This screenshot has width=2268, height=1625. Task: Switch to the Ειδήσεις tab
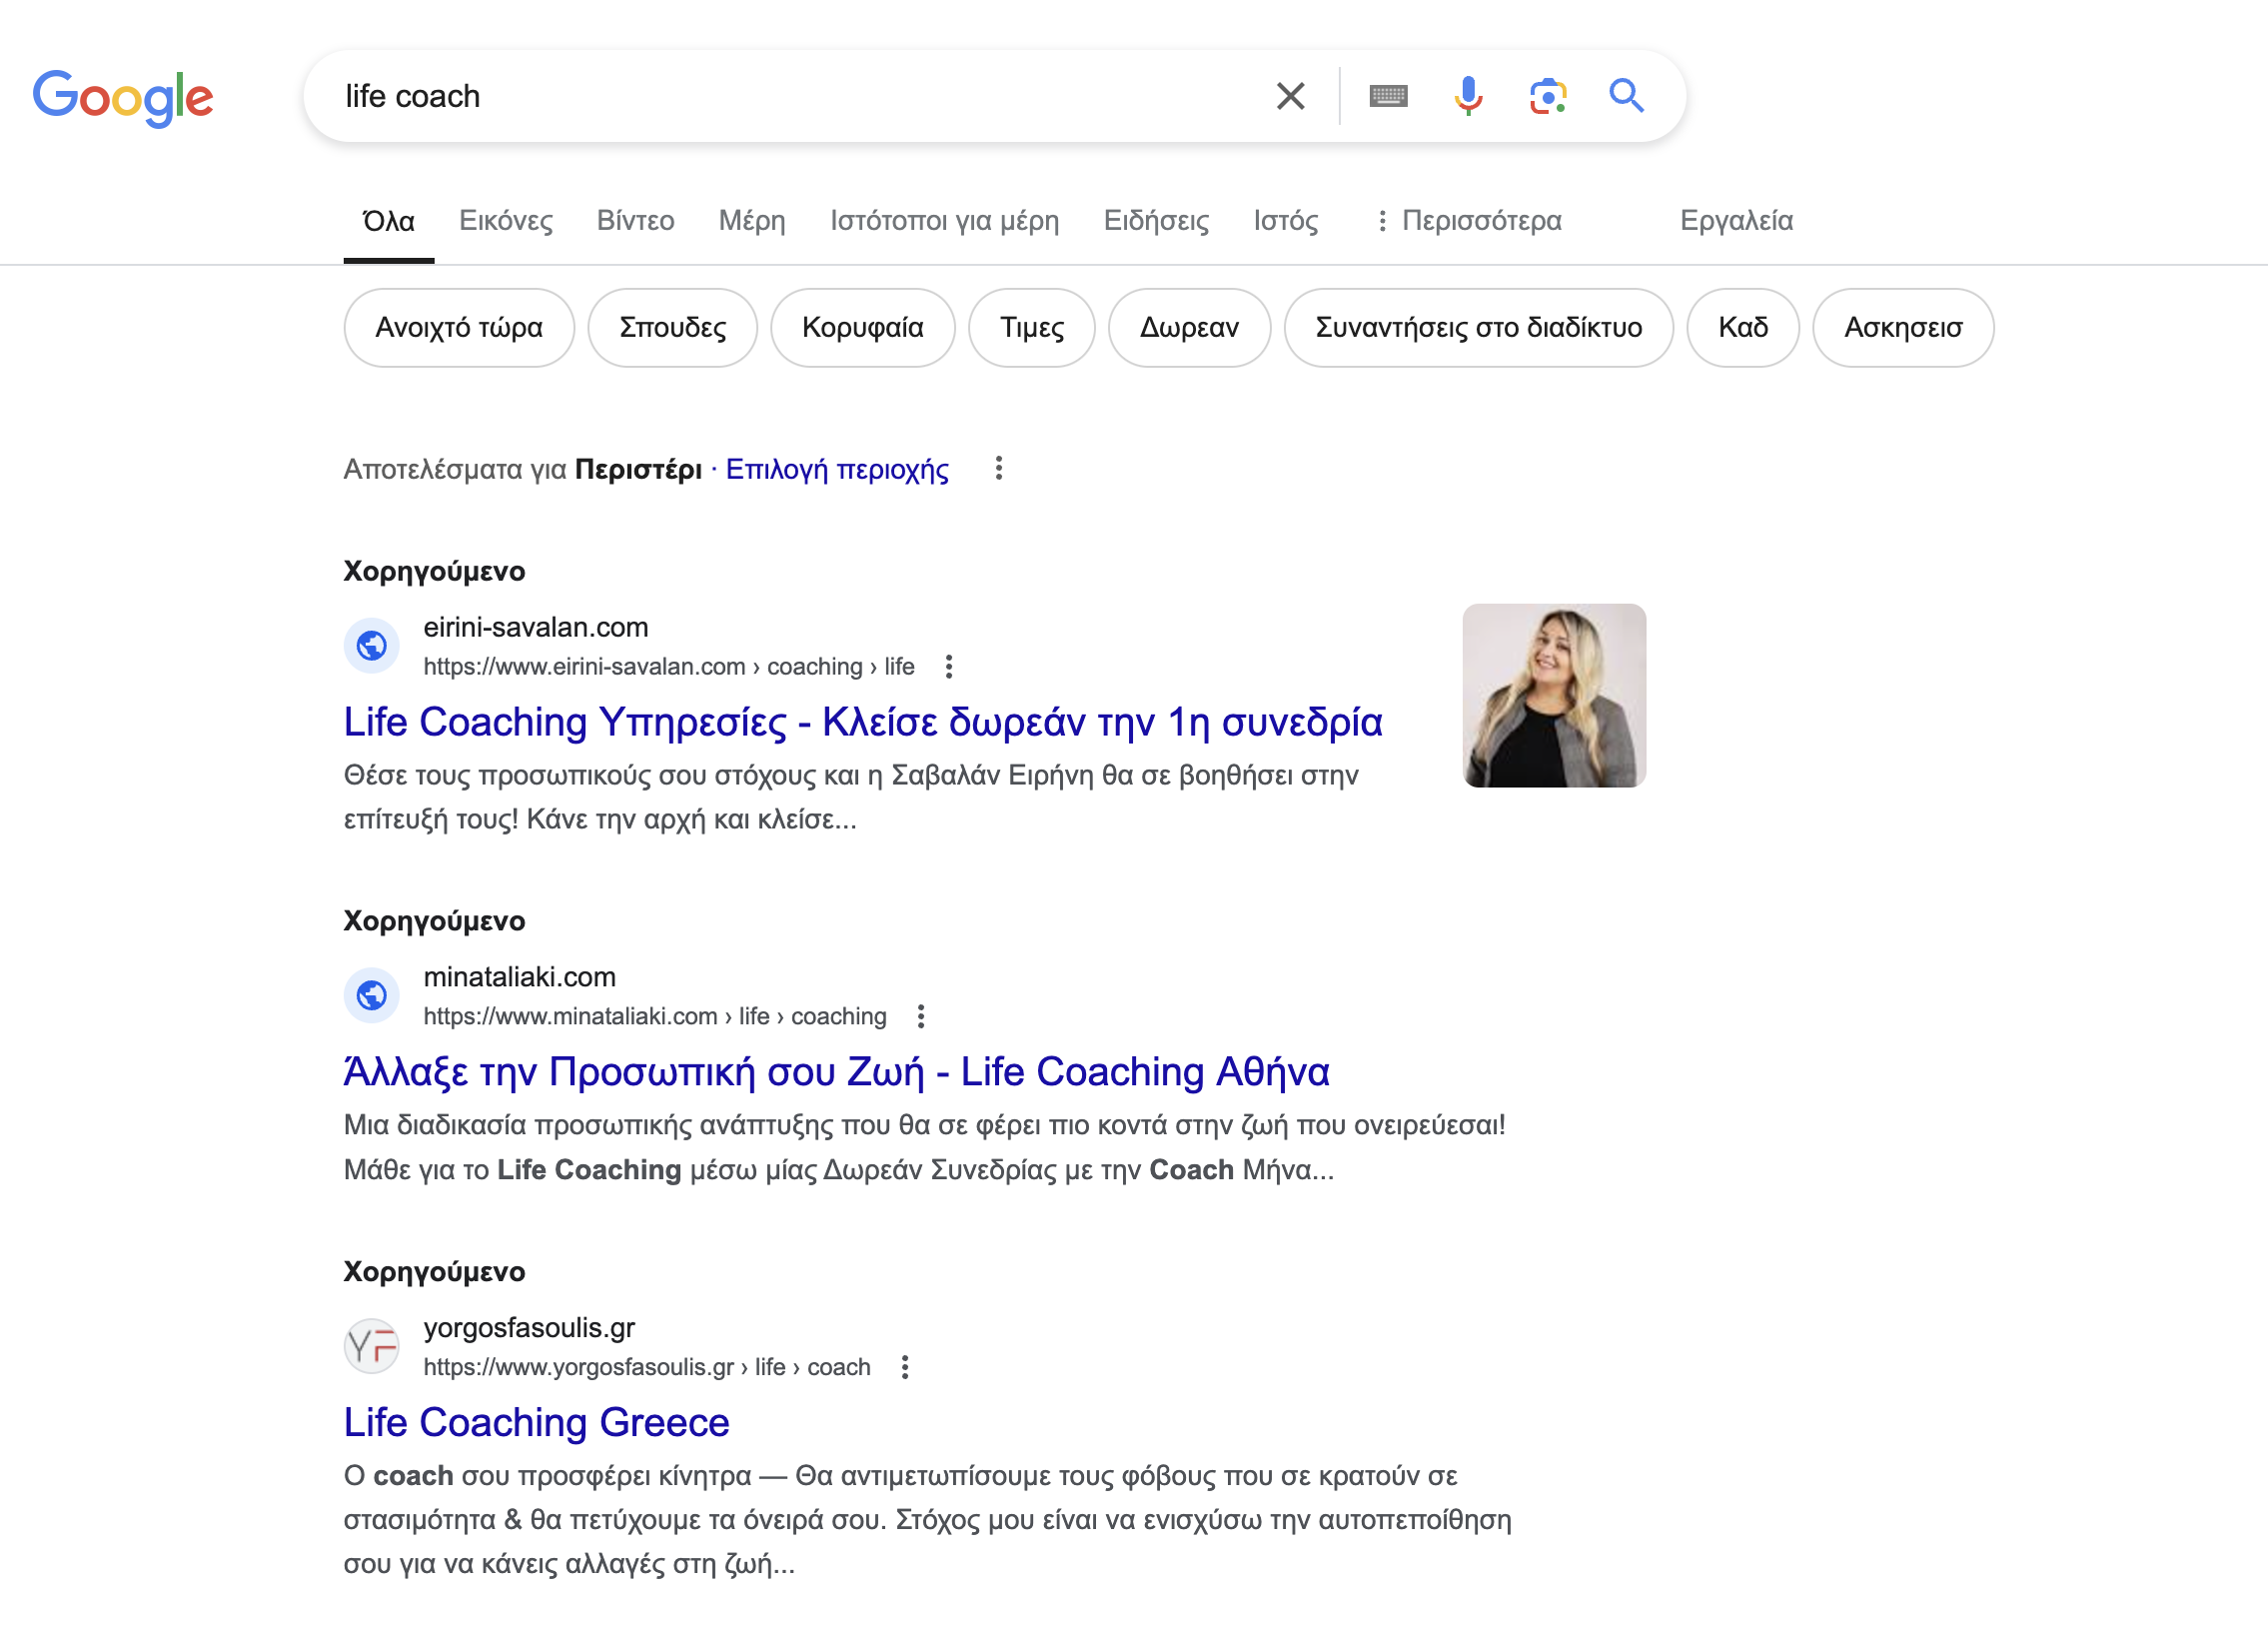(x=1156, y=220)
